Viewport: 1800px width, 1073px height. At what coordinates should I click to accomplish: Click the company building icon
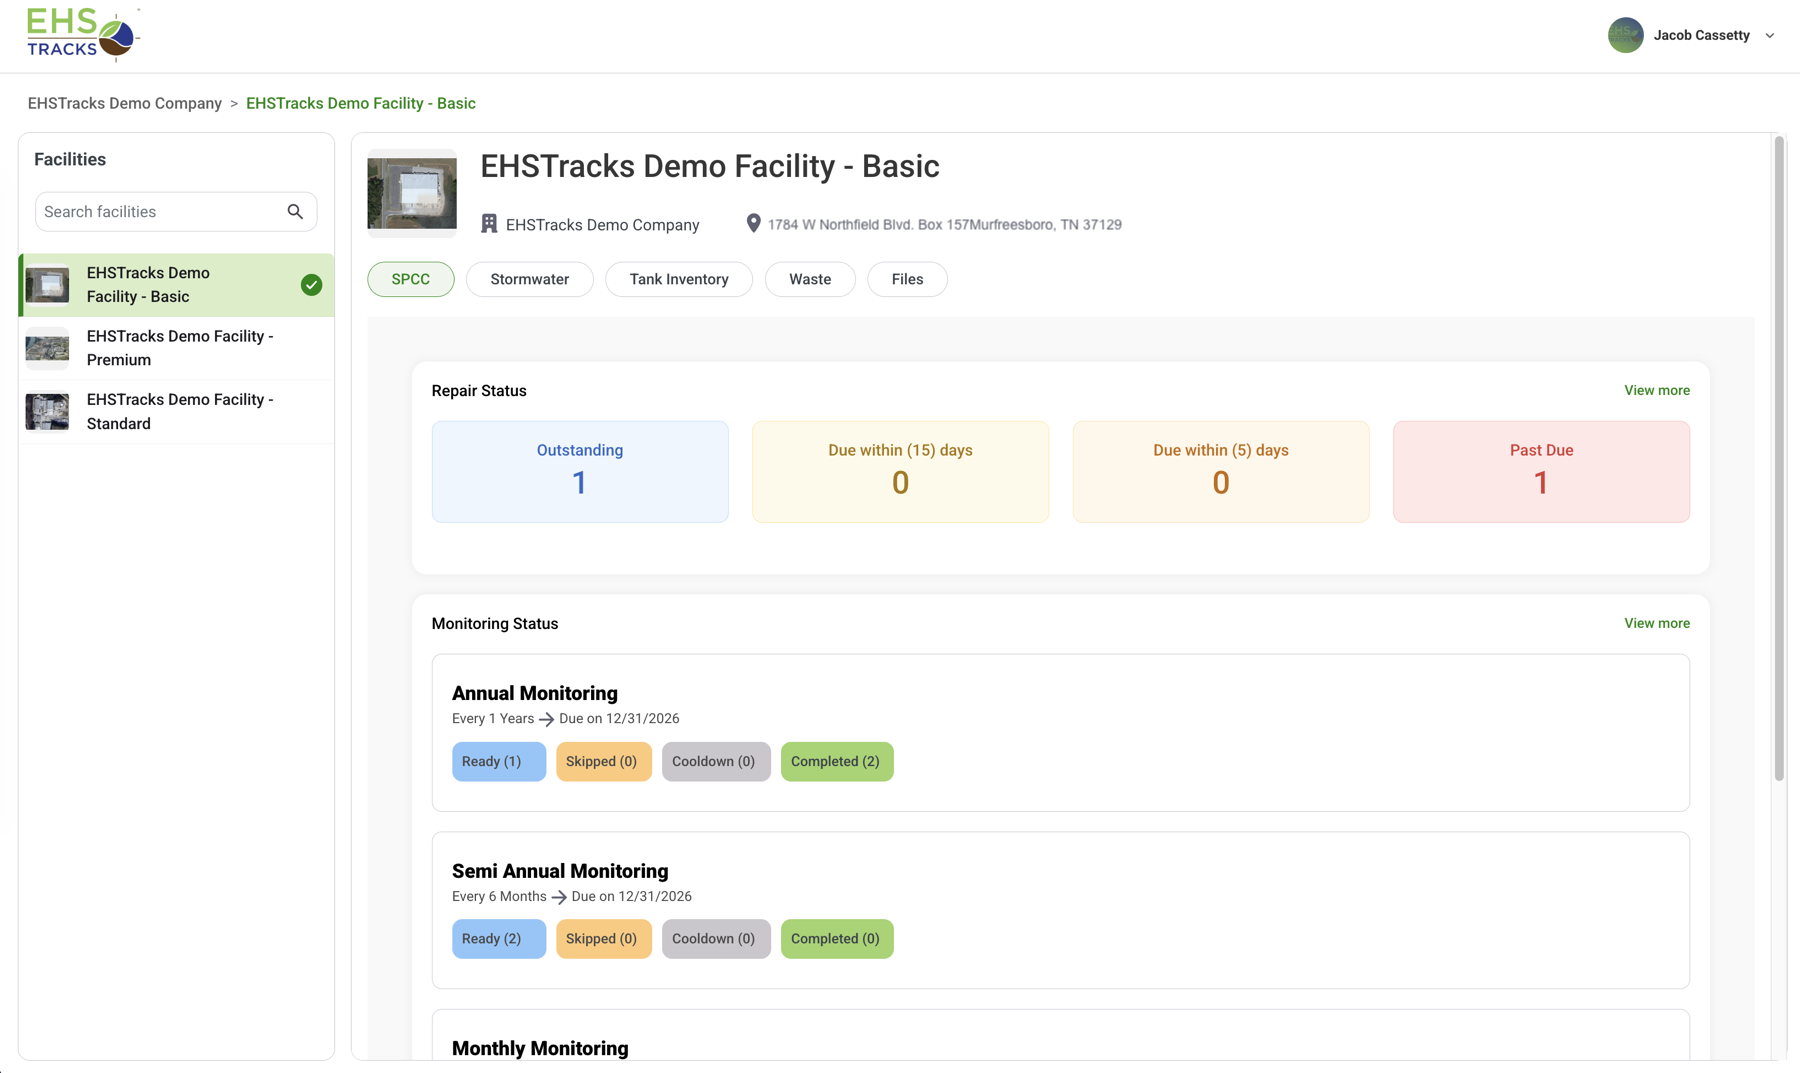coord(489,224)
